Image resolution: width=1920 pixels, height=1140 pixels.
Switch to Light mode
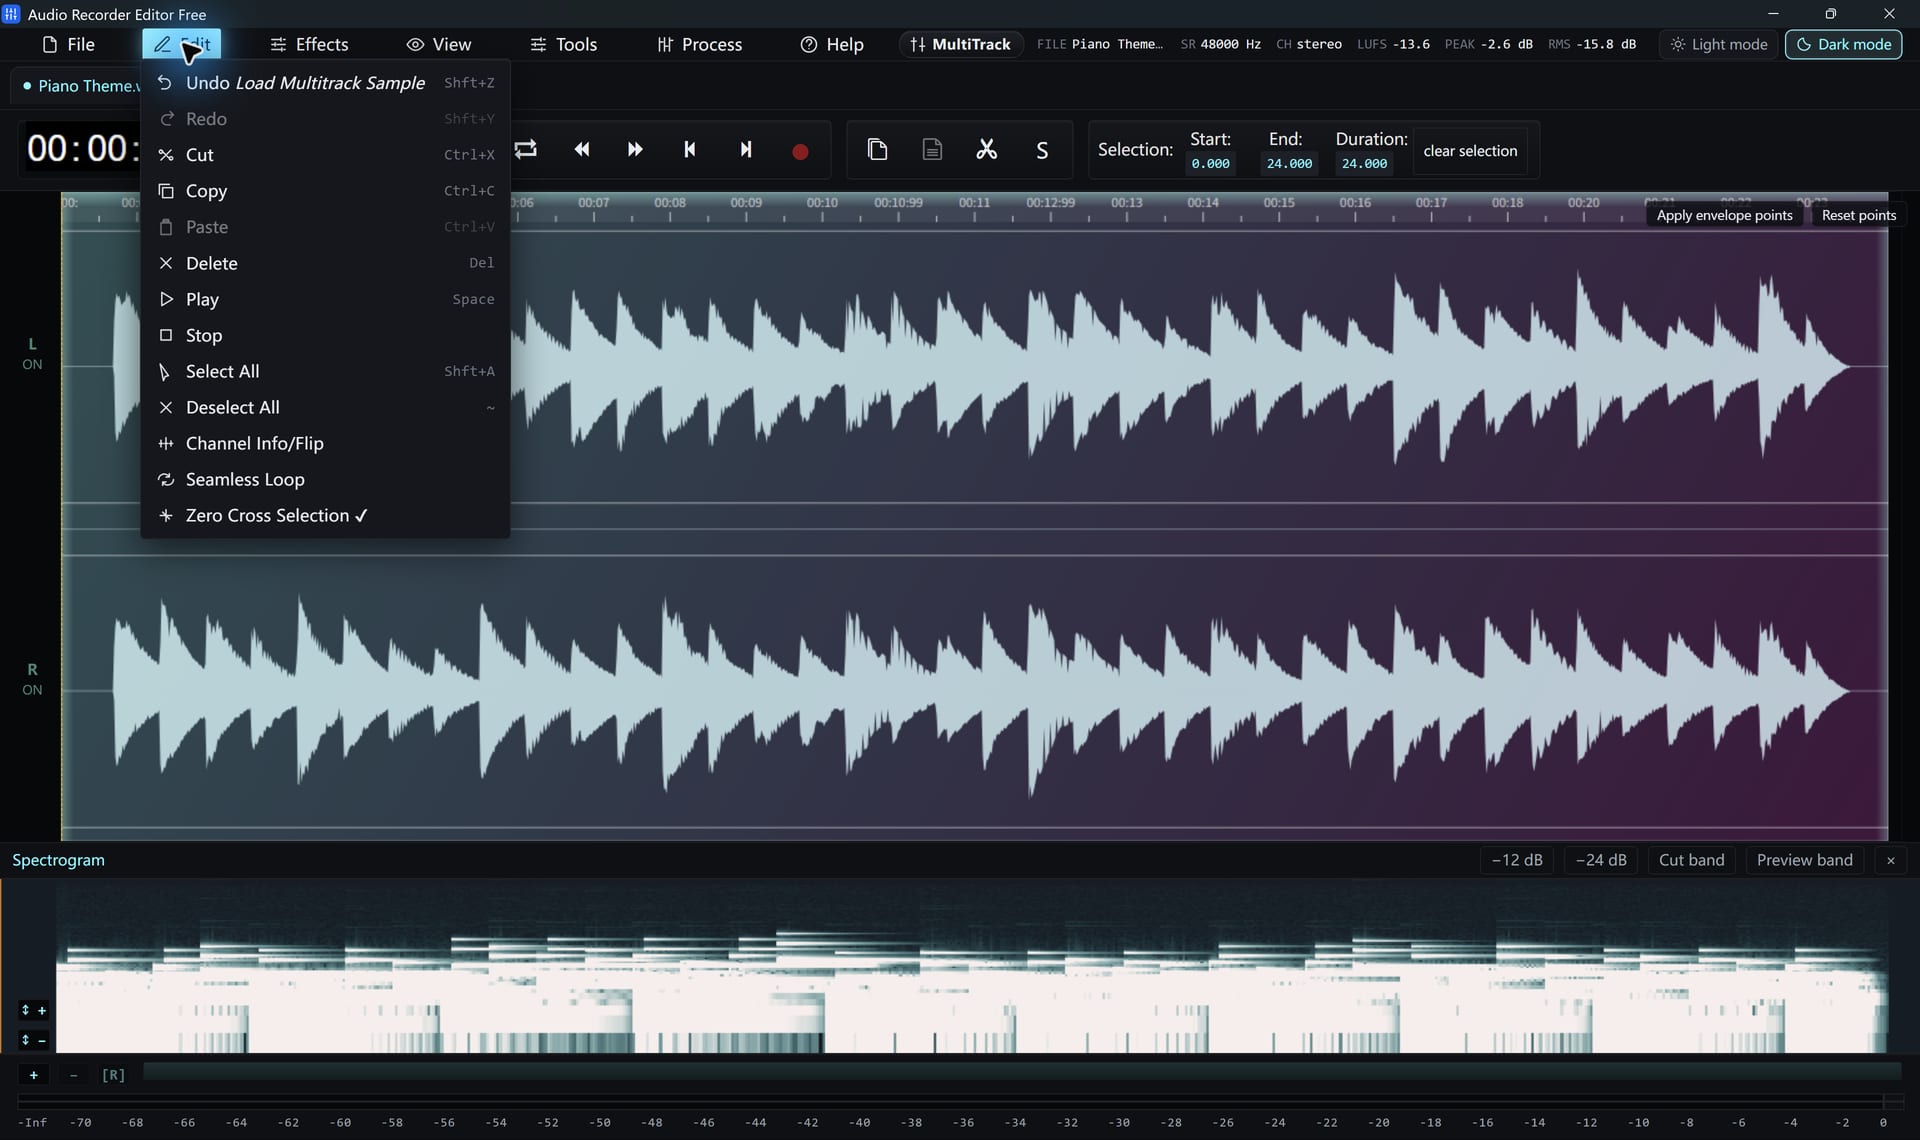point(1719,44)
